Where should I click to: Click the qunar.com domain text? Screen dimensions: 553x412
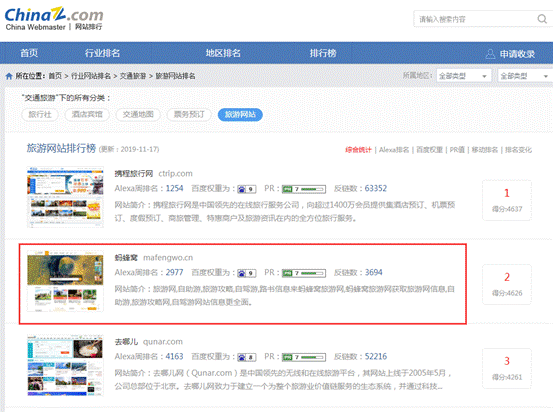click(x=163, y=342)
